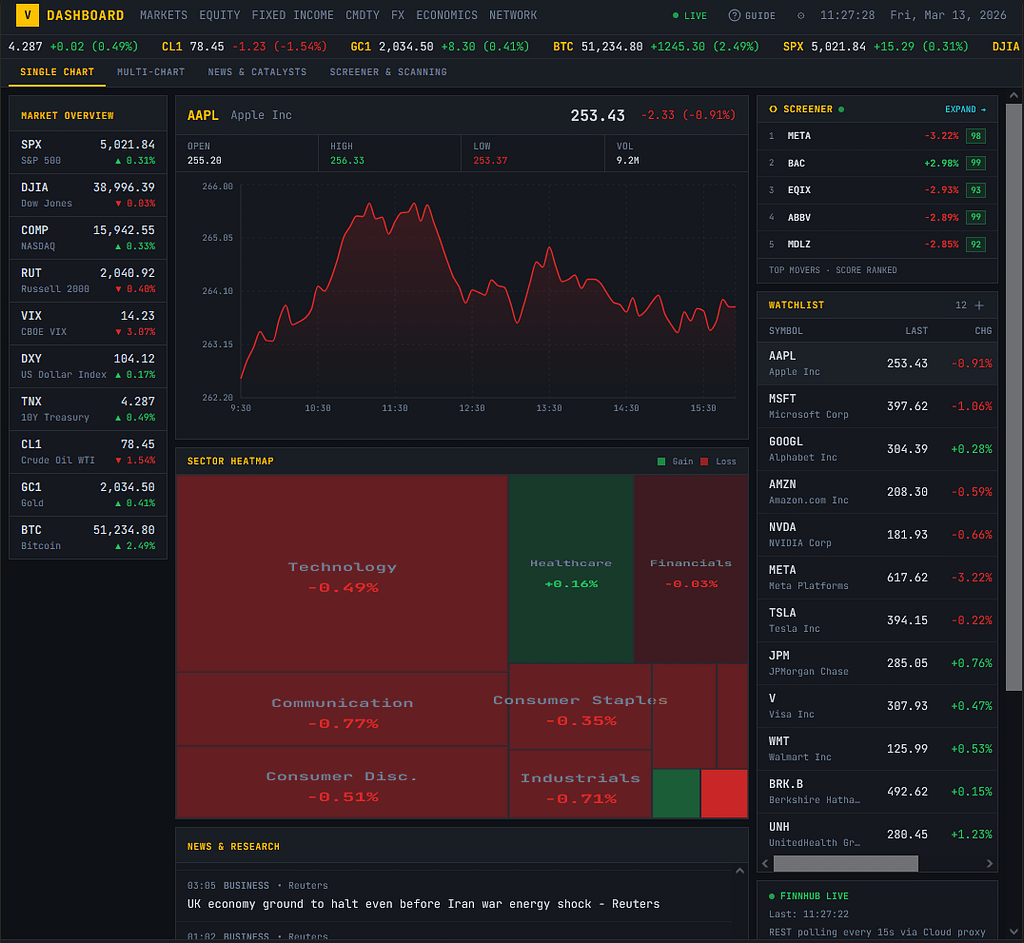Open the News & Catalysts tab
1024x943 pixels.
coord(257,72)
